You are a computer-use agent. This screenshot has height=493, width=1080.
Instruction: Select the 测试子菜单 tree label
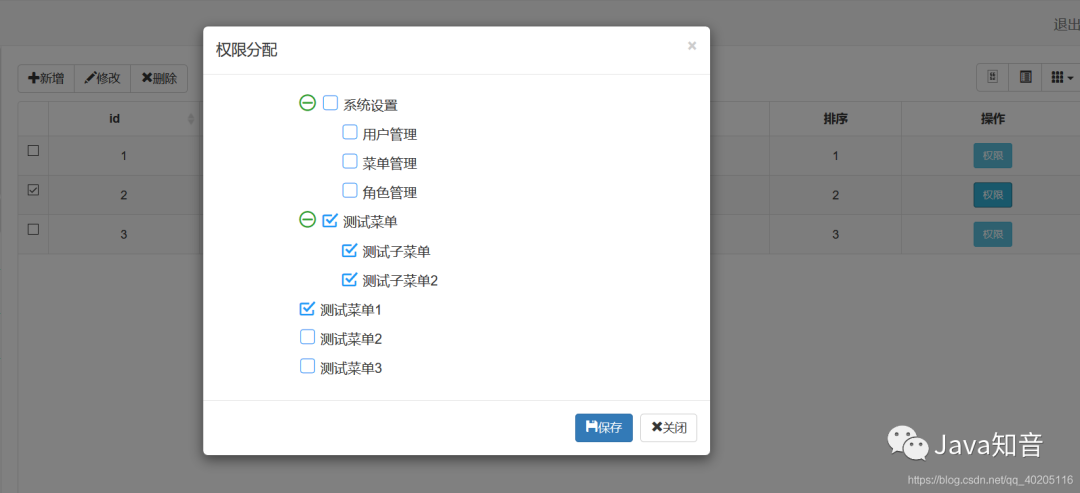pyautogui.click(x=397, y=252)
